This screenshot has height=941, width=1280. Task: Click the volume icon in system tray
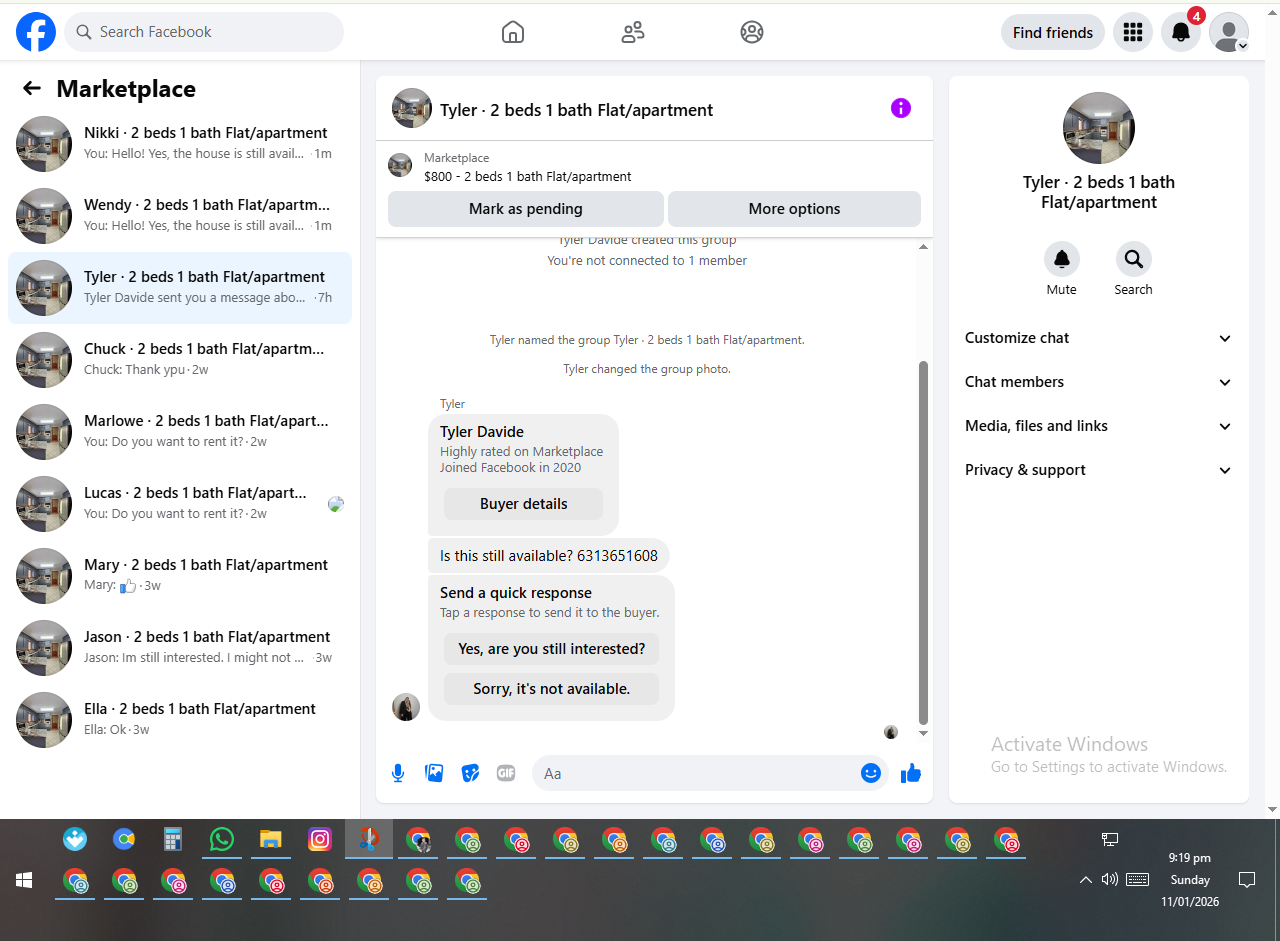1110,880
